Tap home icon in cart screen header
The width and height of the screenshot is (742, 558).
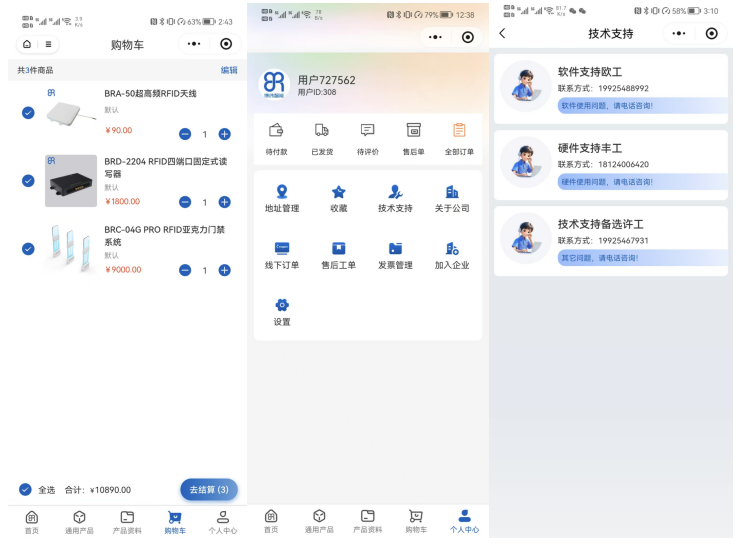(x=27, y=44)
